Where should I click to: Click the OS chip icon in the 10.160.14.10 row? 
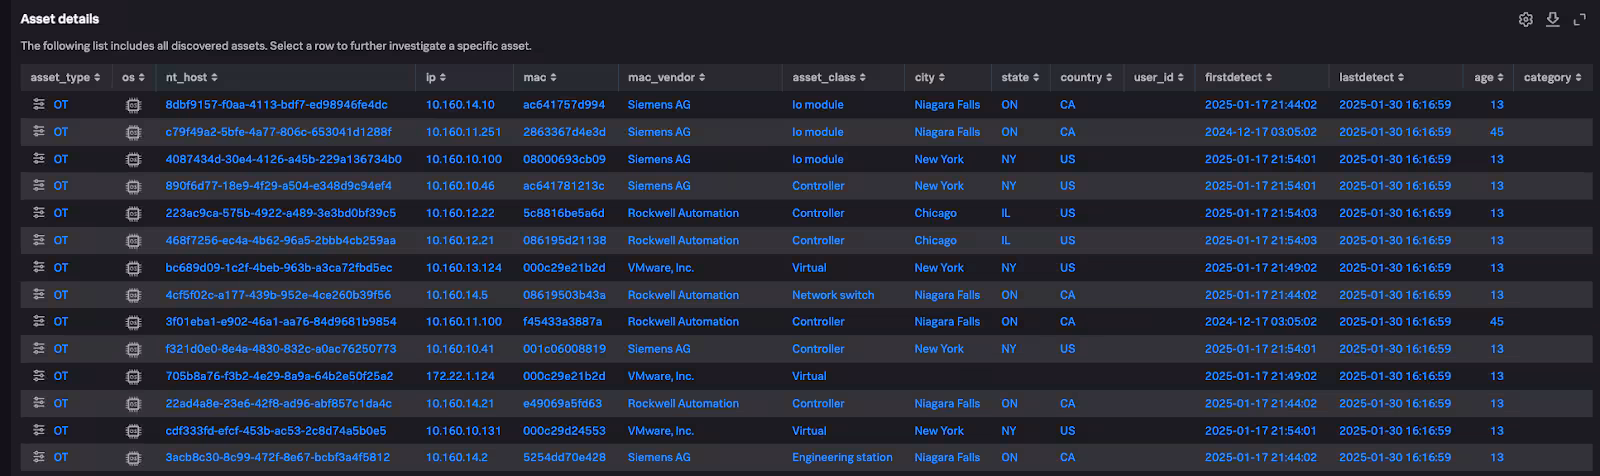click(133, 105)
